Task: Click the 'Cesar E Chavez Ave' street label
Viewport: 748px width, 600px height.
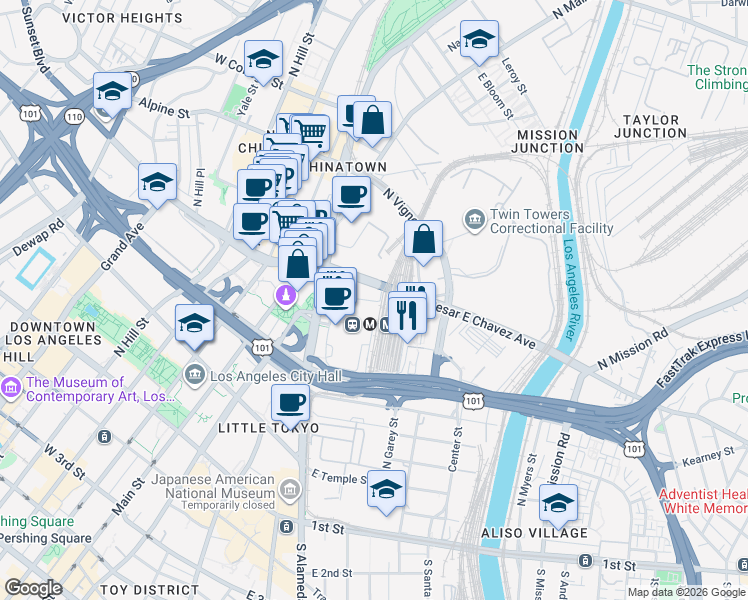Action: click(x=485, y=327)
